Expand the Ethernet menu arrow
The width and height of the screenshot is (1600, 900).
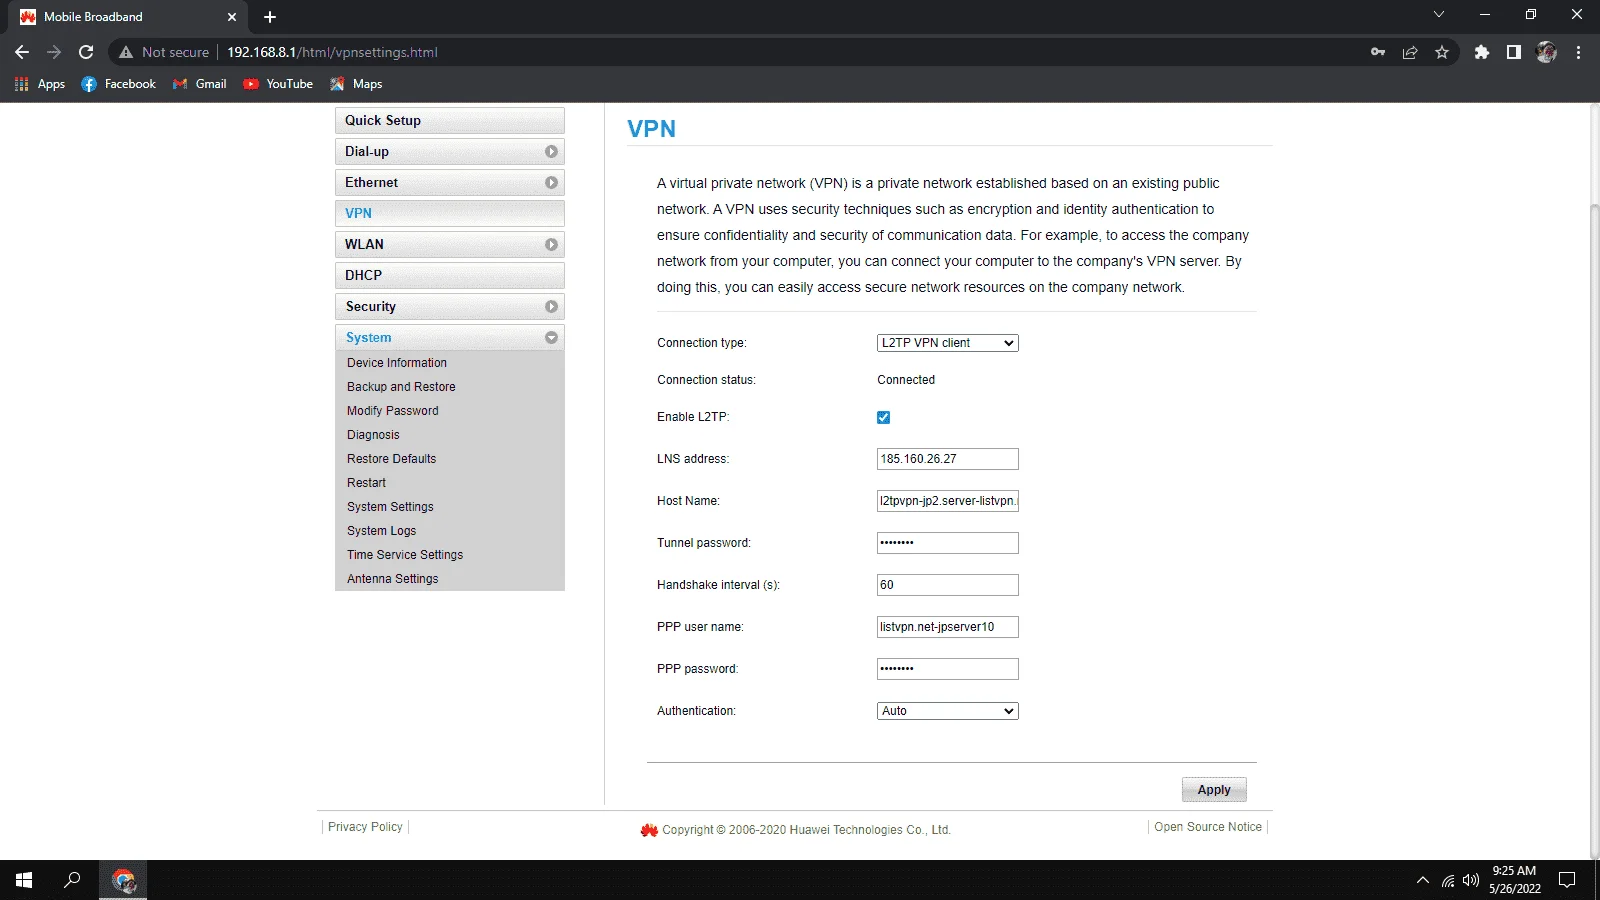(x=551, y=183)
